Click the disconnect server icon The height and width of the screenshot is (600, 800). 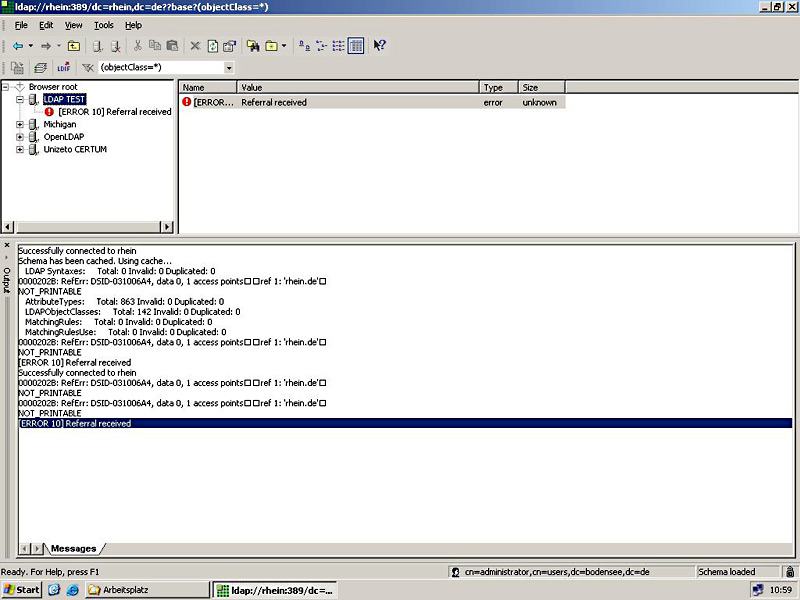(x=116, y=46)
